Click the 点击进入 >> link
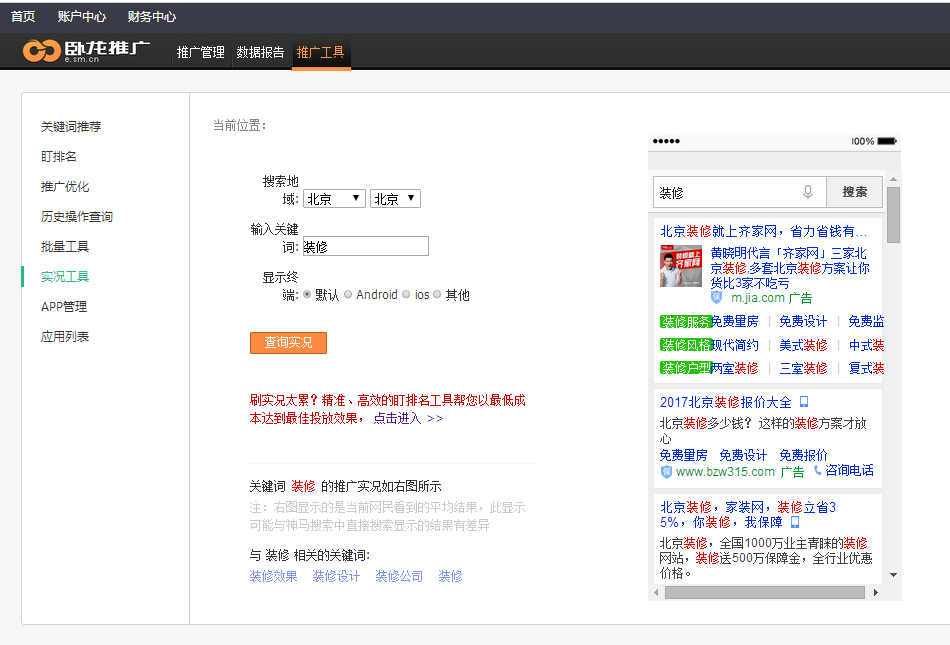The width and height of the screenshot is (950, 645). pos(408,418)
